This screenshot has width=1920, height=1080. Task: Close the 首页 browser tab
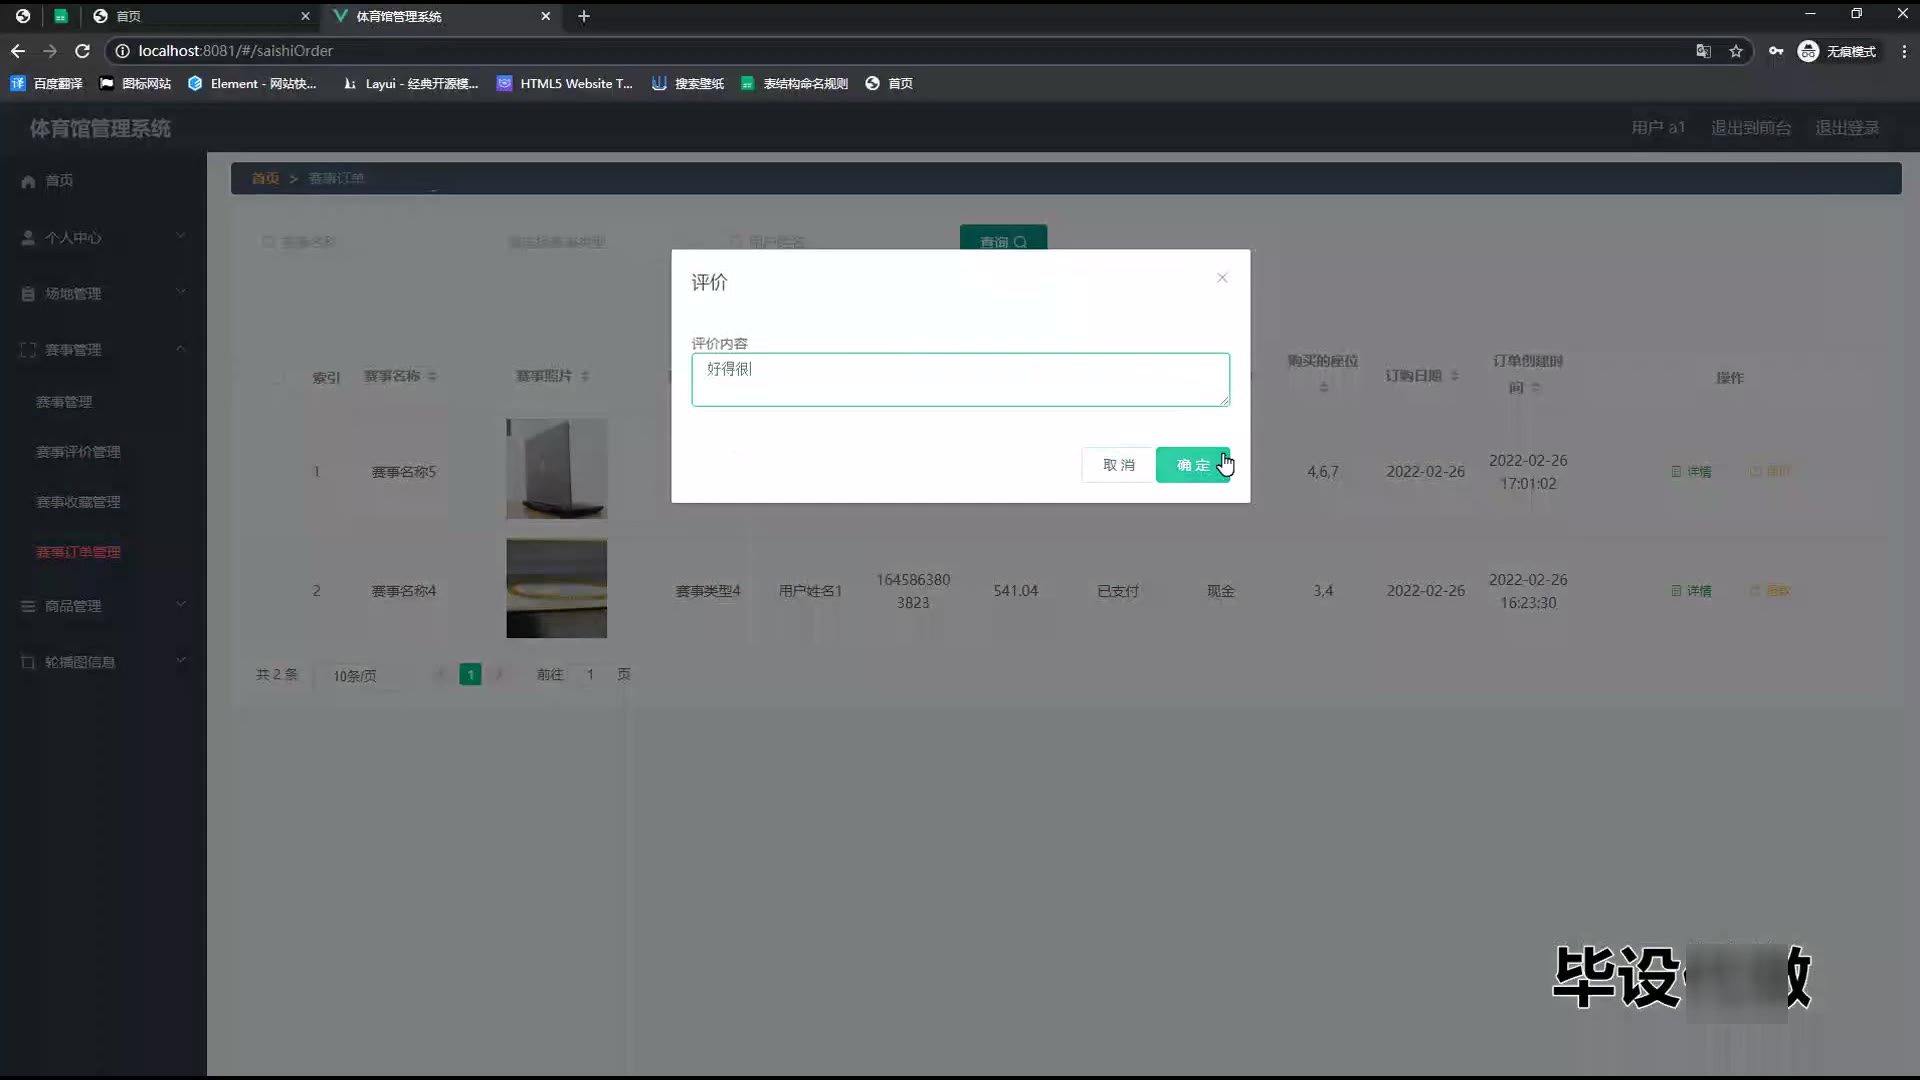[x=306, y=16]
